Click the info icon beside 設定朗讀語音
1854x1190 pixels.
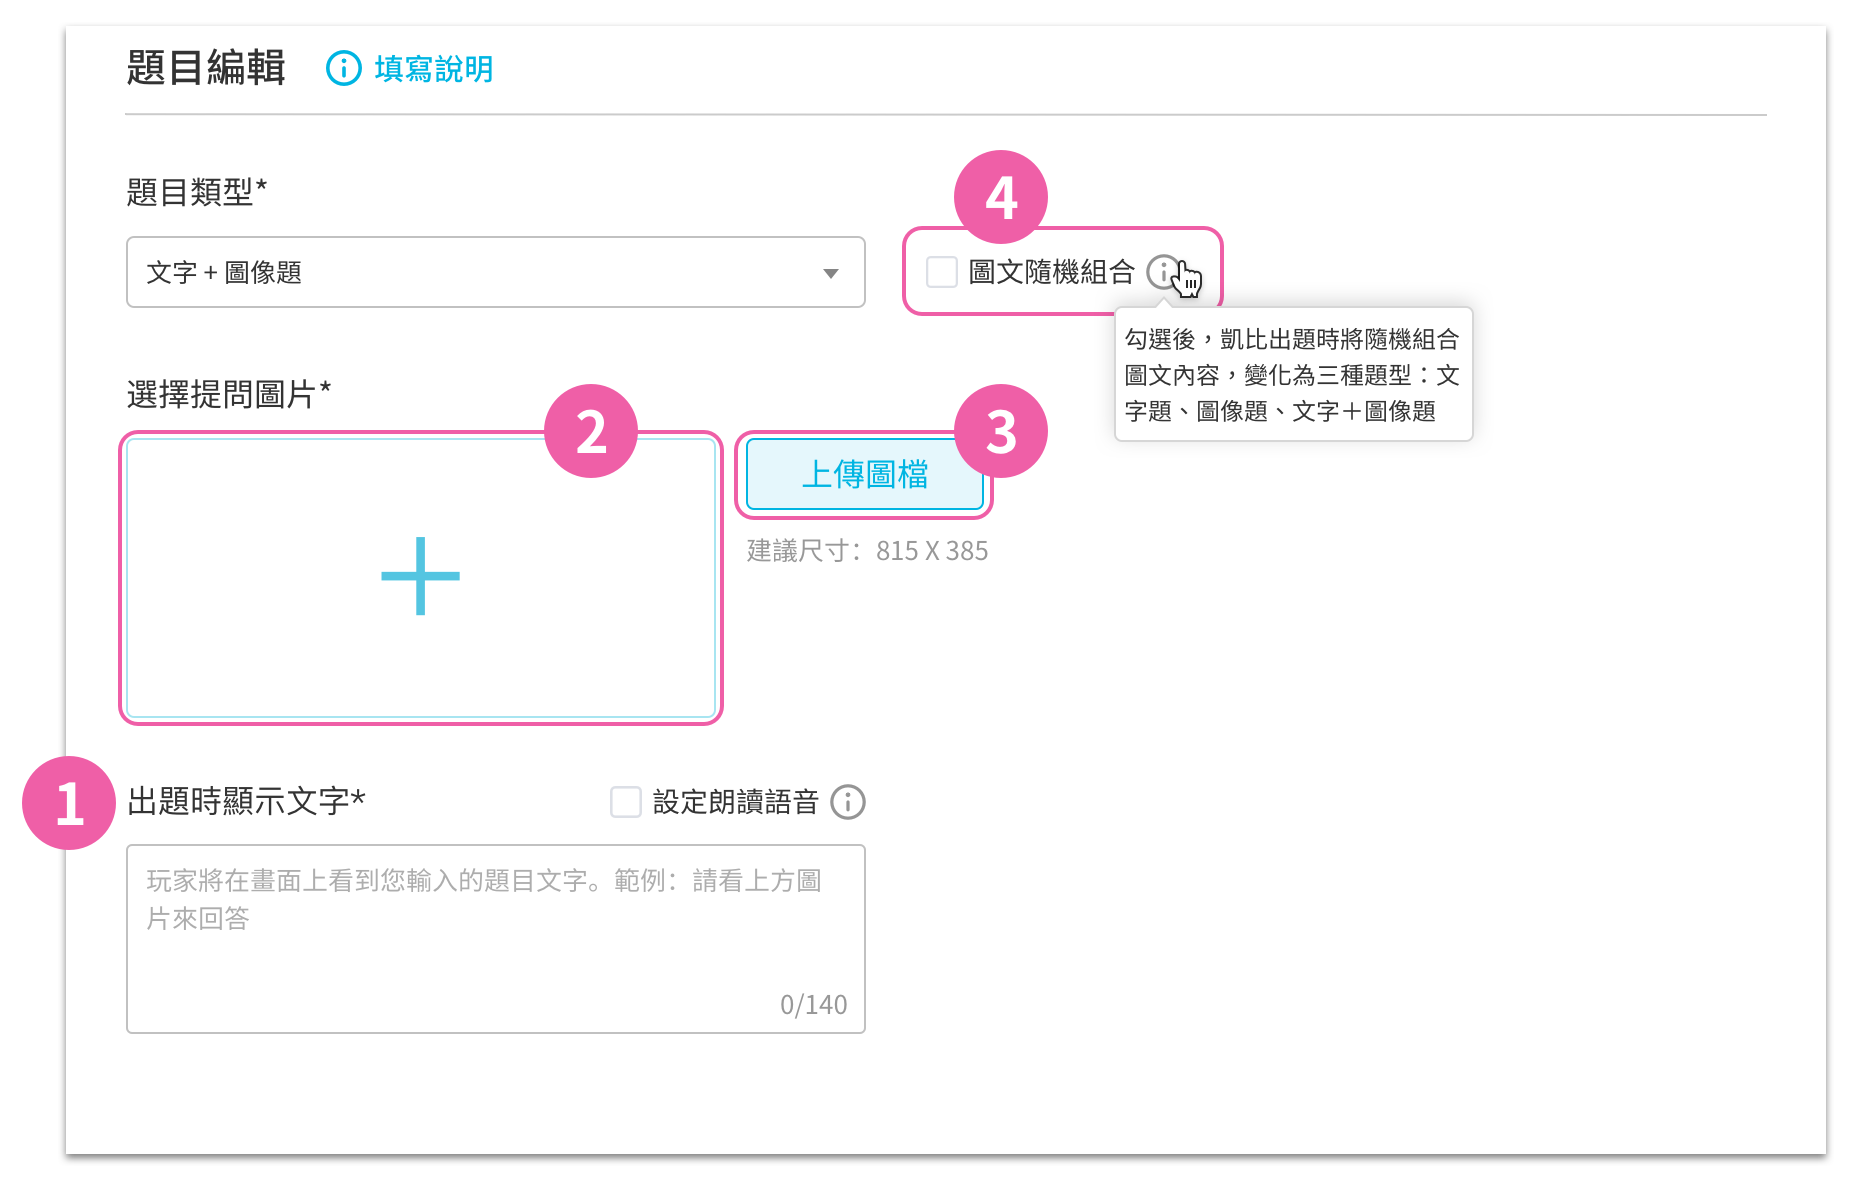[x=848, y=802]
